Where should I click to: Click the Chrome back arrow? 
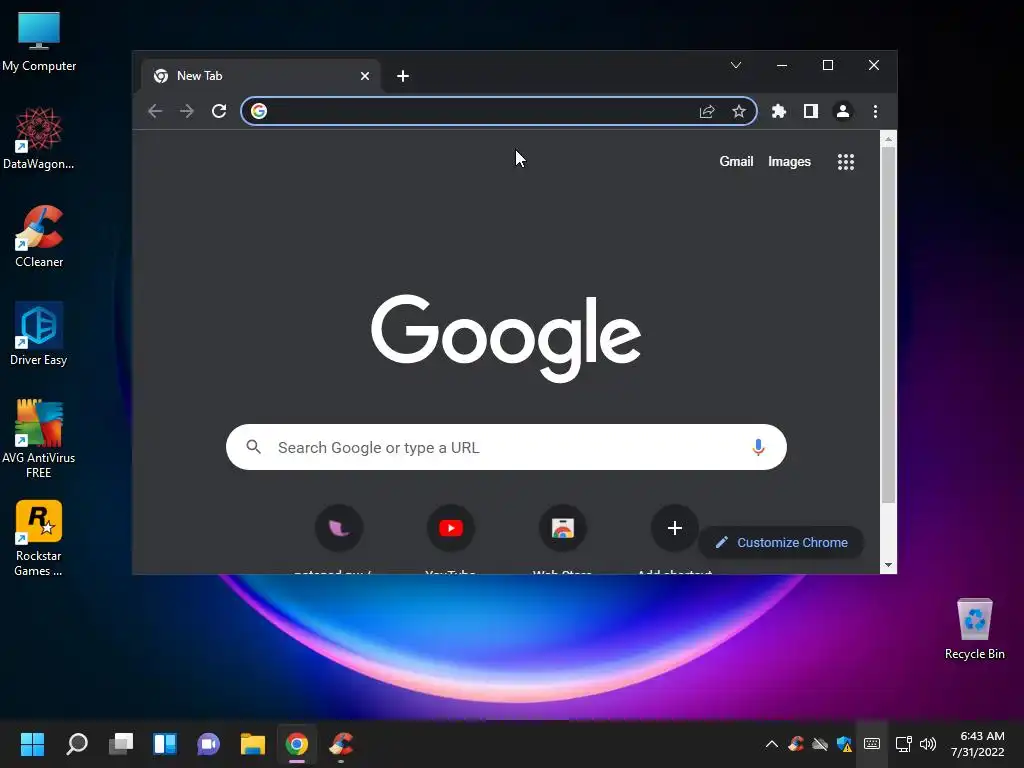(x=155, y=111)
